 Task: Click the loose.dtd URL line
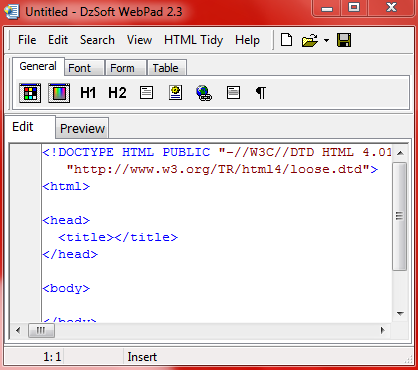pyautogui.click(x=222, y=169)
